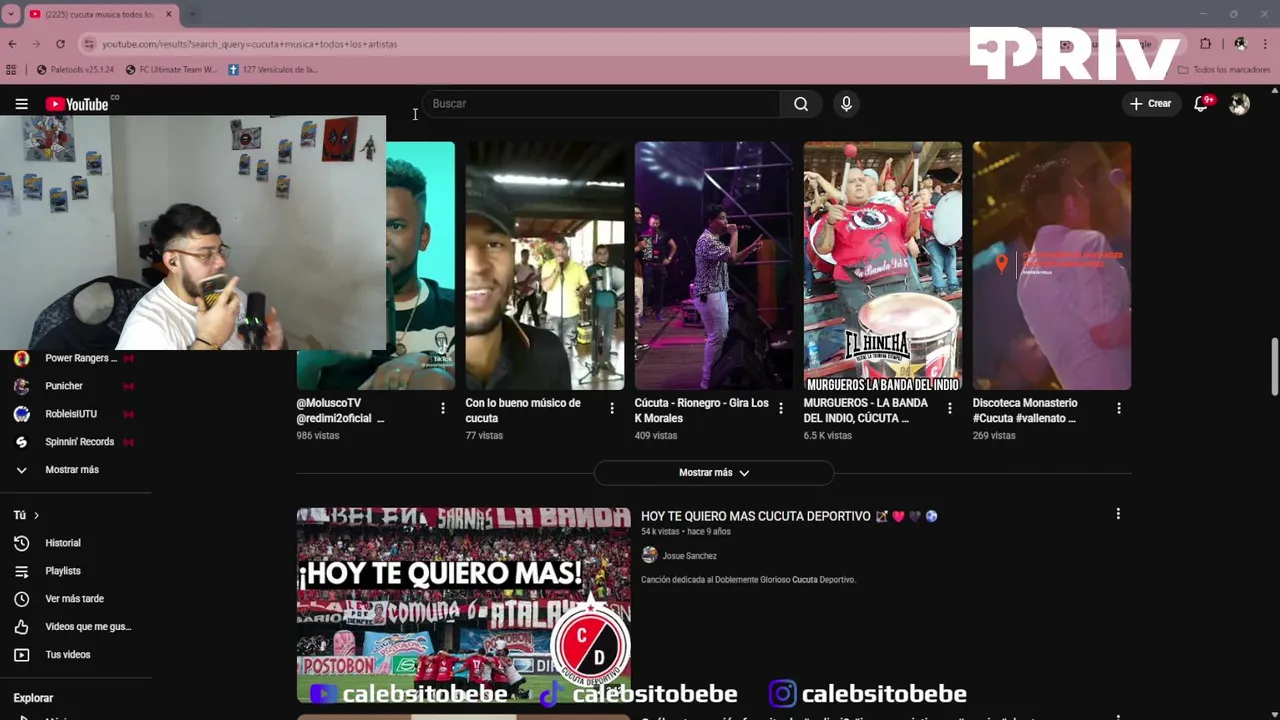1280x720 pixels.
Task: Click the video description 'Canción dedicada al Doblemente Glorioso'
Action: (x=748, y=580)
